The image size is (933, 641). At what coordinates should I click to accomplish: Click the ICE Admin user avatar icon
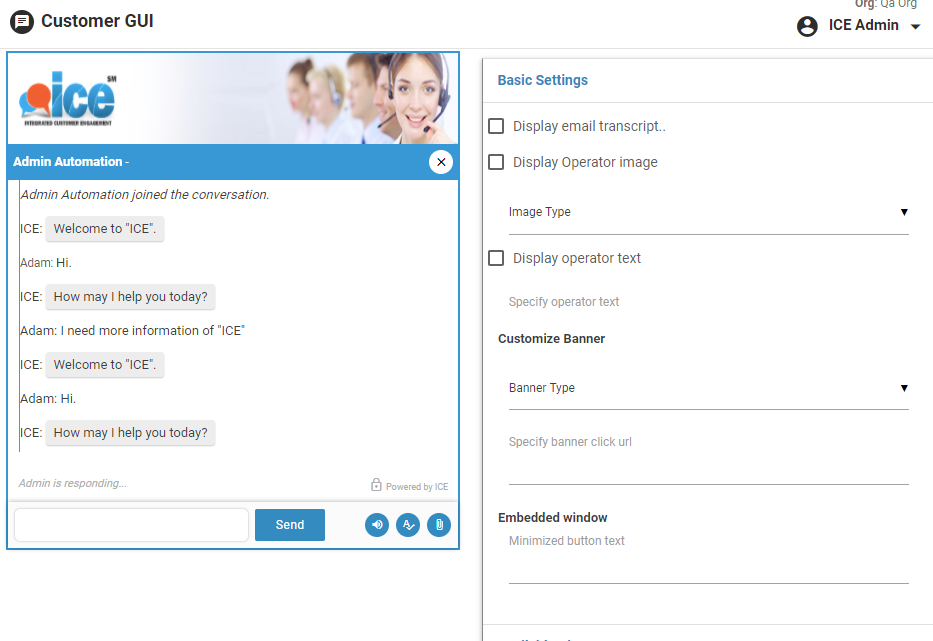(x=807, y=26)
